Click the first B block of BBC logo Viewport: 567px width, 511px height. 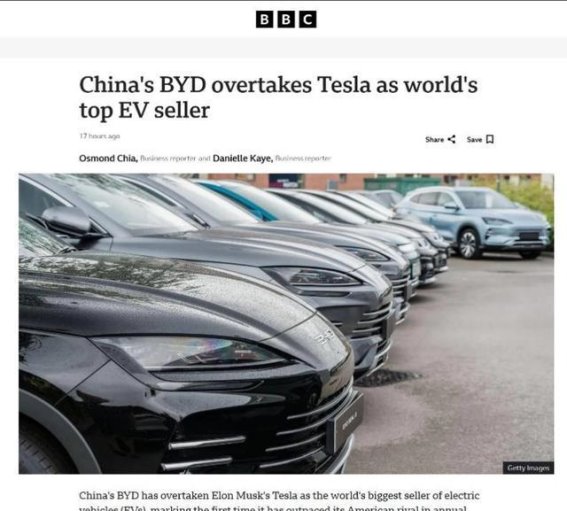(x=264, y=19)
